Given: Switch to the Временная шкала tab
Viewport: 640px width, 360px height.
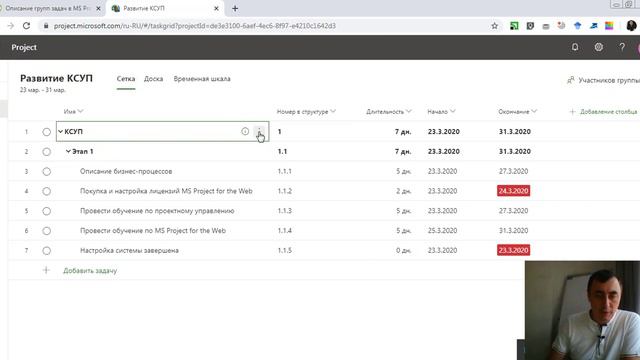Looking at the screenshot, I should click(x=202, y=79).
